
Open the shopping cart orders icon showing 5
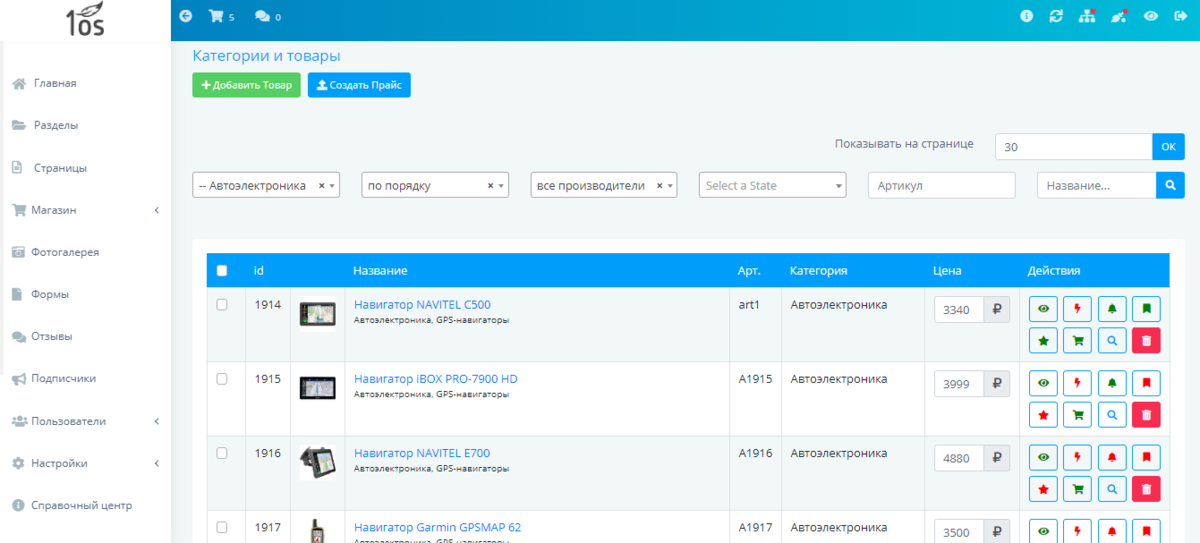(221, 17)
